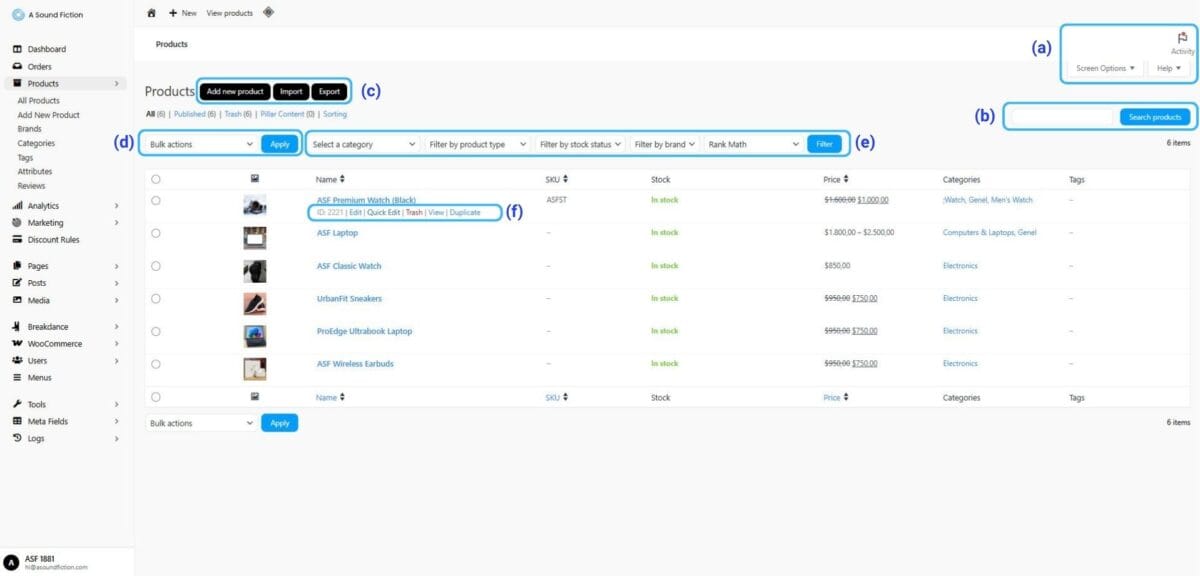The height and width of the screenshot is (576, 1200).
Task: Open Categories in the Products submenu
Action: 36,143
